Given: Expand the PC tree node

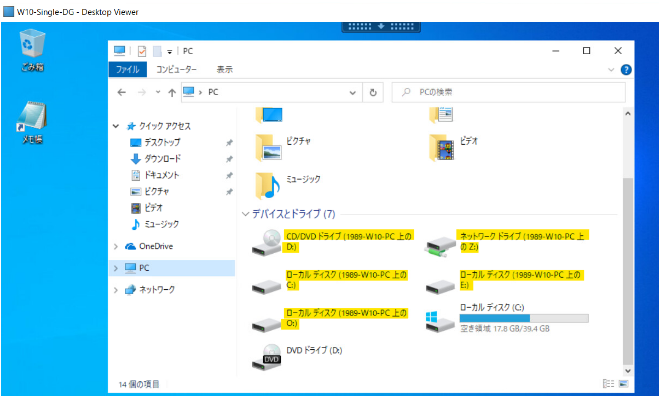Looking at the screenshot, I should point(116,268).
